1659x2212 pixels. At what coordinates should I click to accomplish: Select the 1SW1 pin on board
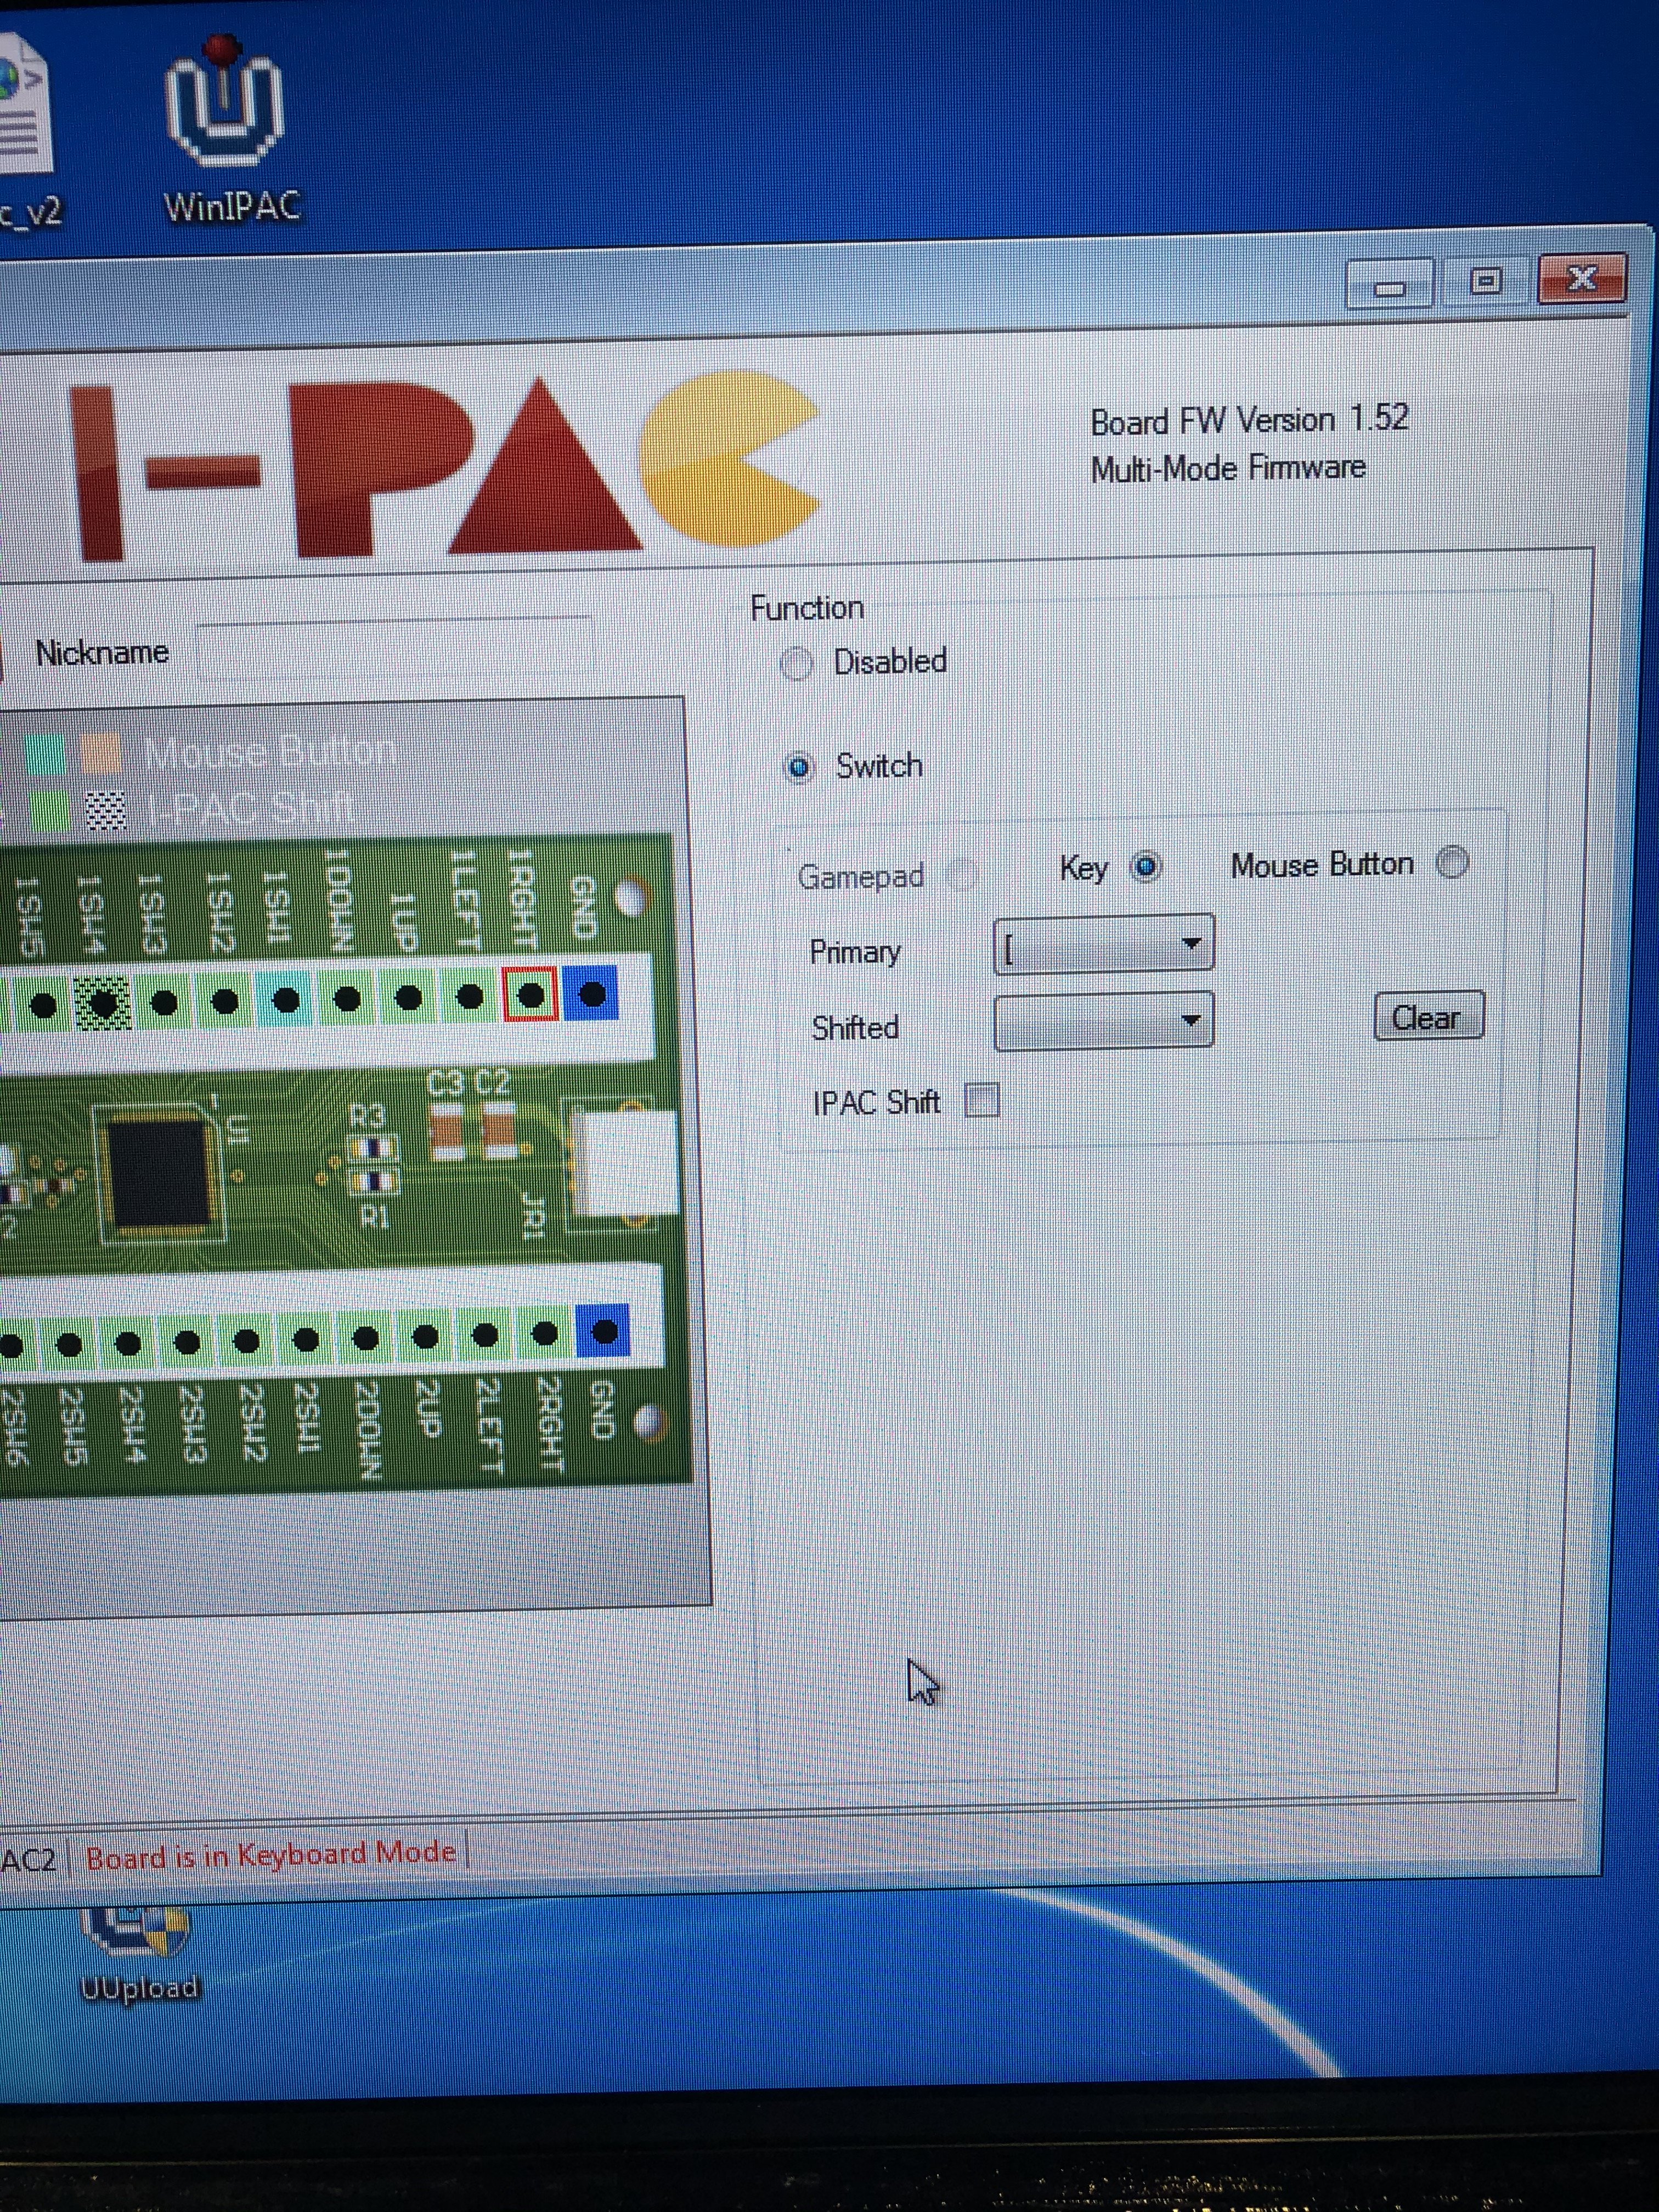point(286,999)
